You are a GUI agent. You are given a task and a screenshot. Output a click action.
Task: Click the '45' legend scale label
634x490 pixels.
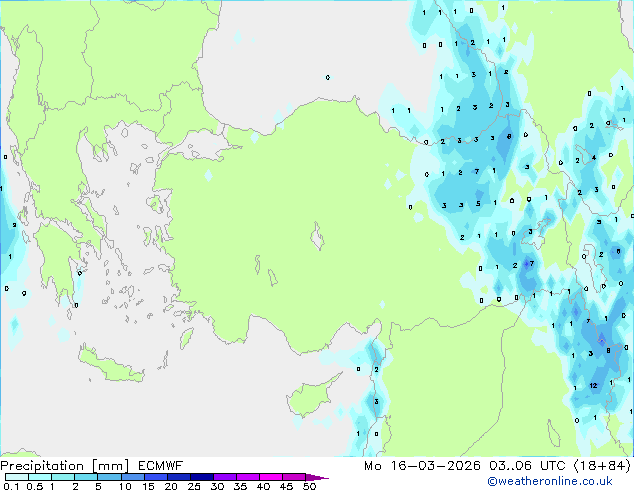click(x=286, y=486)
